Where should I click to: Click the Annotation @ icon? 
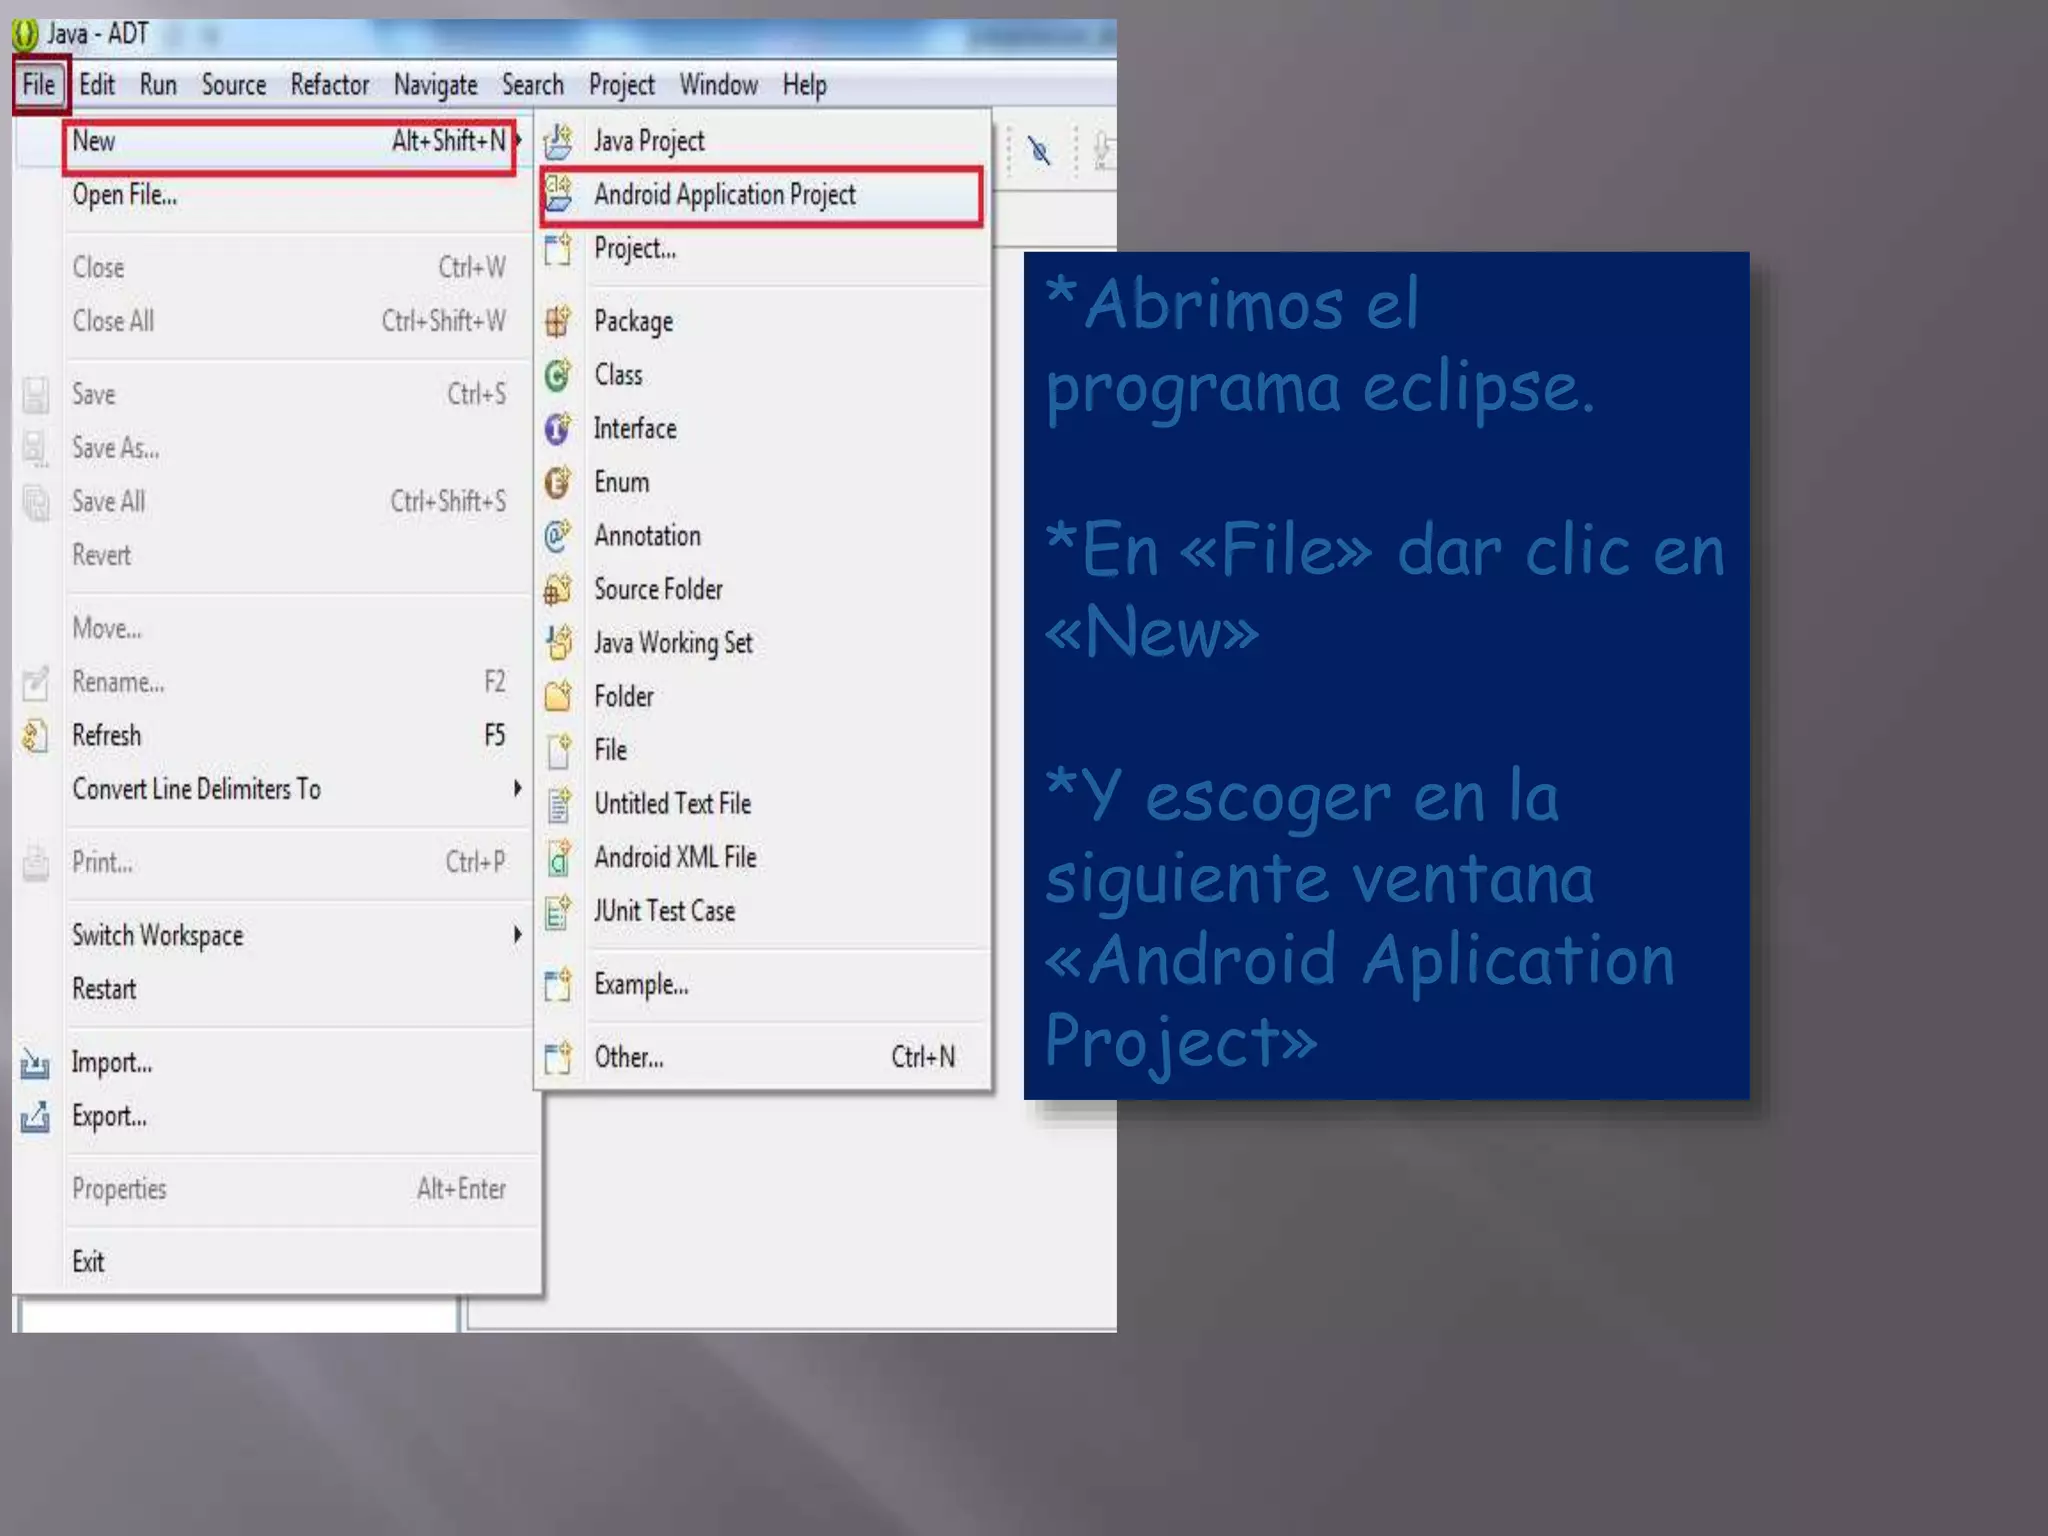[x=558, y=536]
